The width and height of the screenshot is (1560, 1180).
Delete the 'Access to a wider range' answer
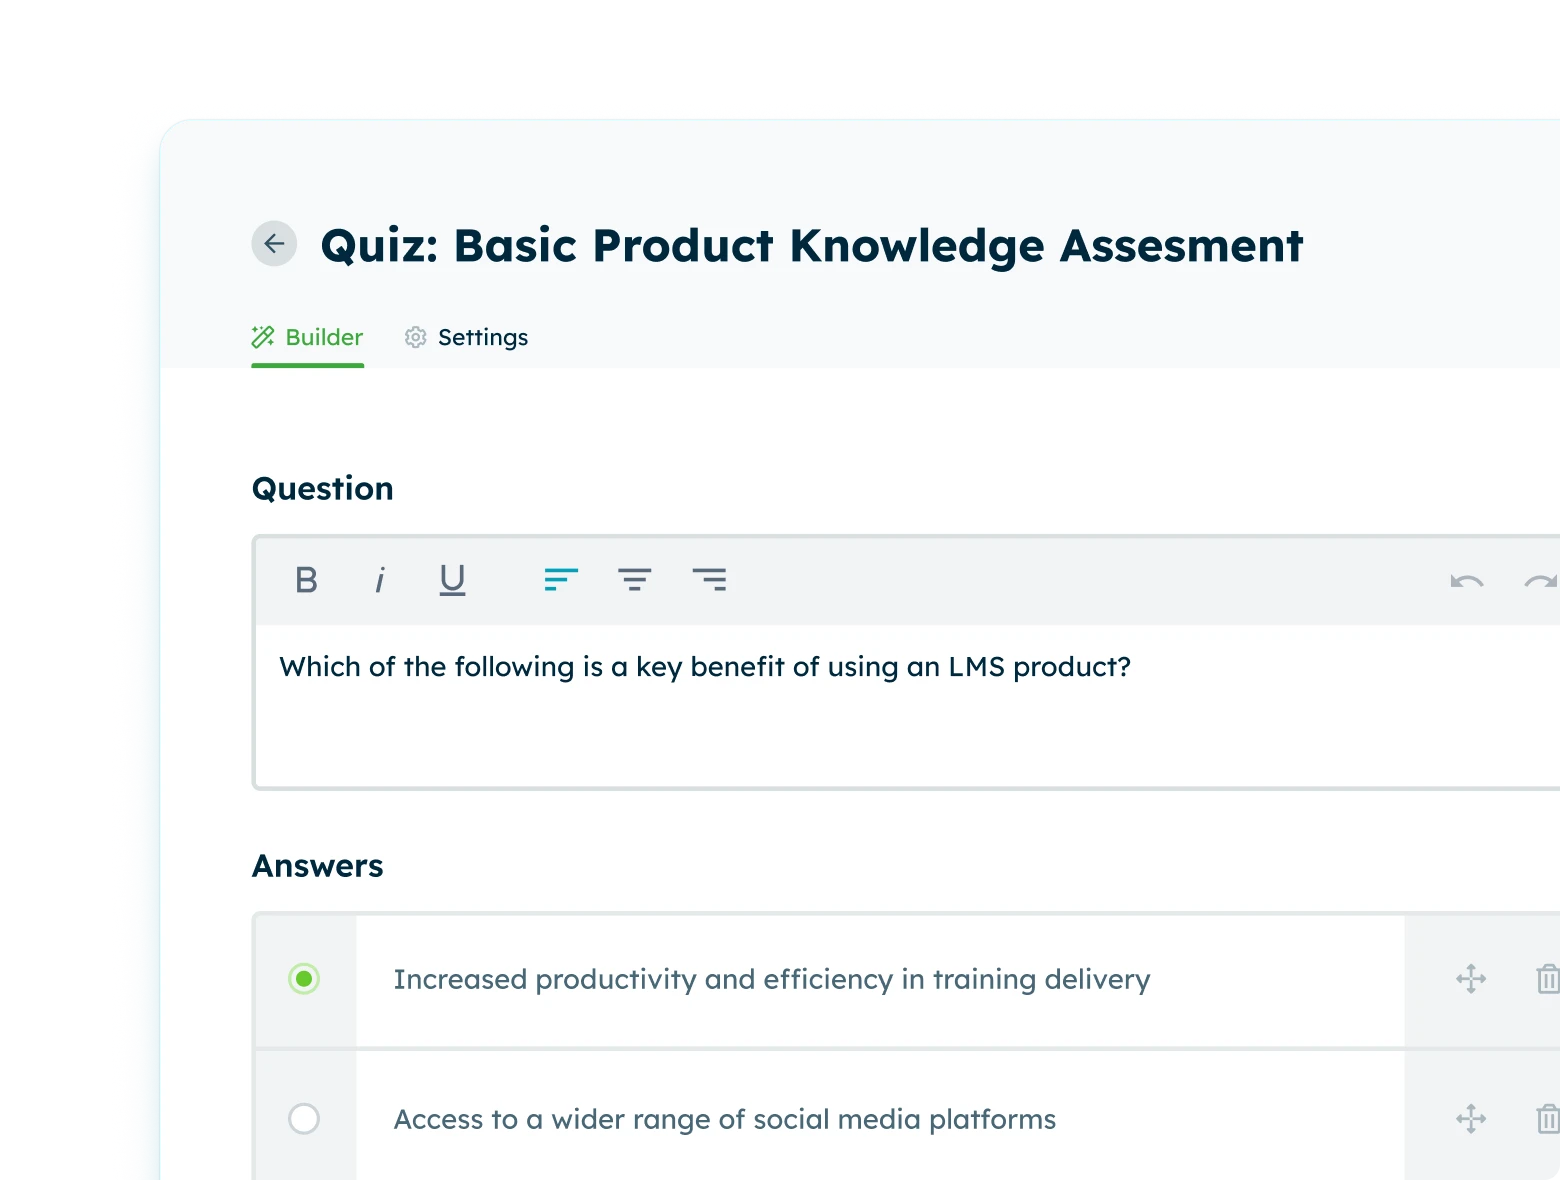coord(1547,1118)
